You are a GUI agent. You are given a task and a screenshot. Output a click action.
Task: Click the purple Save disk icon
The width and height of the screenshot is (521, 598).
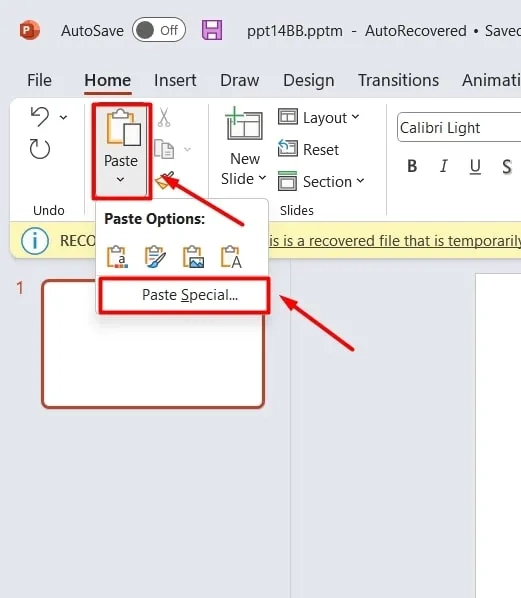(212, 30)
